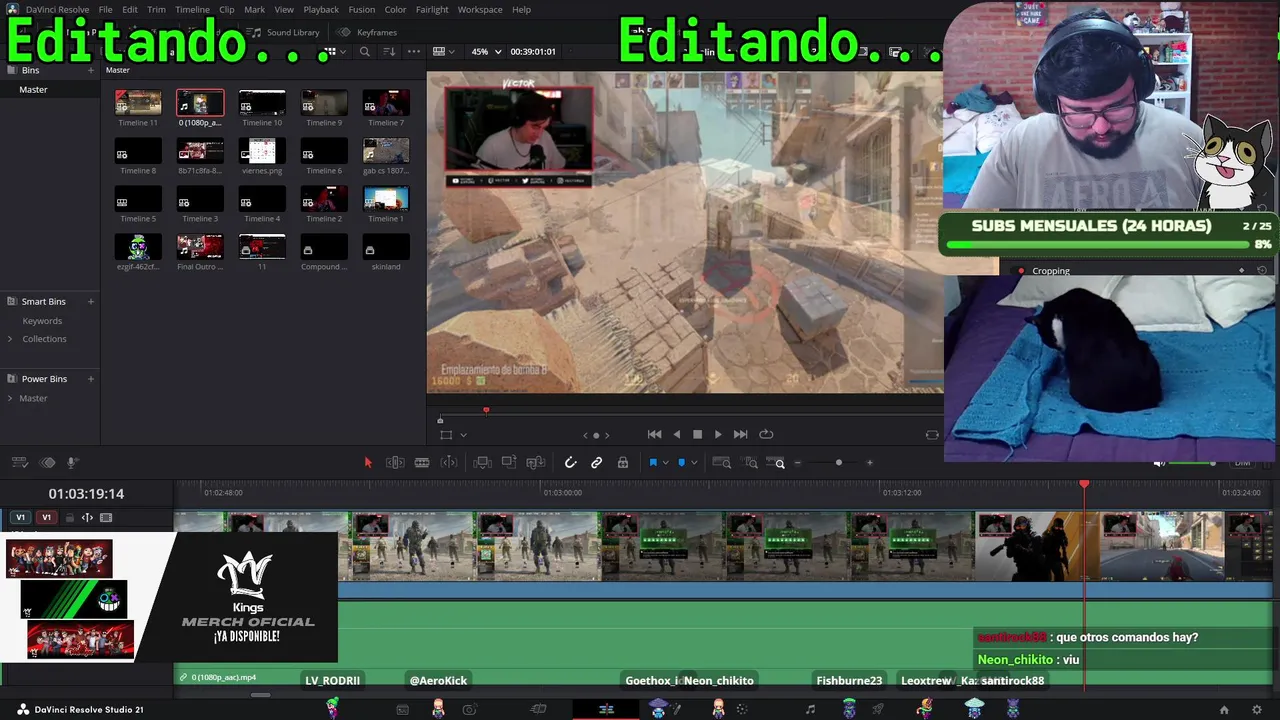The width and height of the screenshot is (1280, 720).
Task: Toggle the V1 track lock icon
Action: [x=69, y=518]
